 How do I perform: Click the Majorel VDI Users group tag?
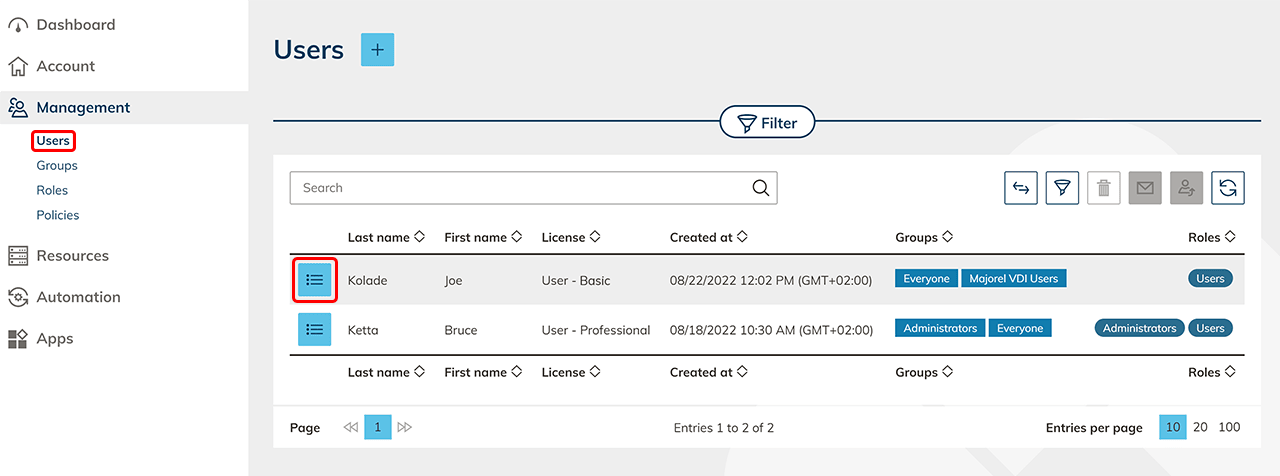[1013, 279]
